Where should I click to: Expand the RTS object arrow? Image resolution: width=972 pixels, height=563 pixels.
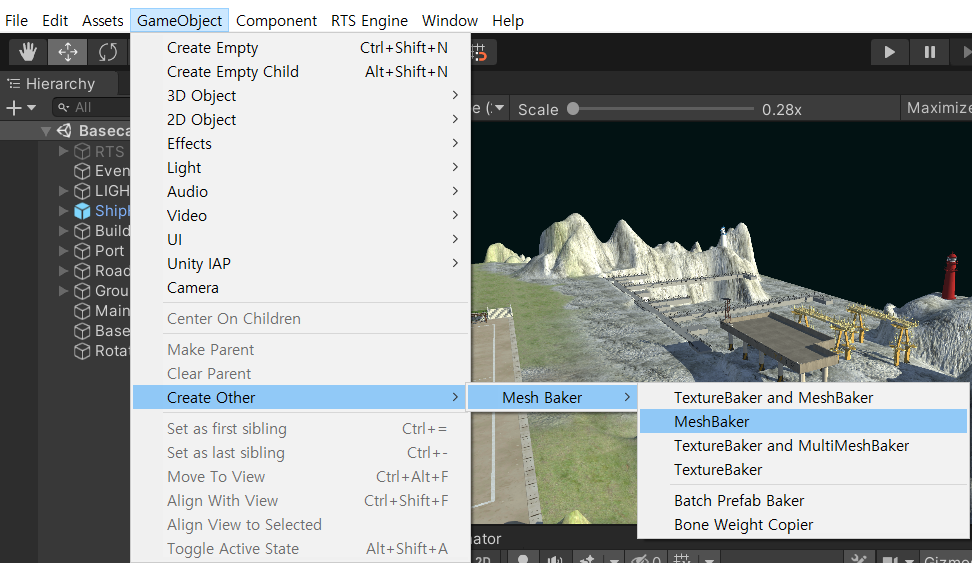[x=63, y=151]
